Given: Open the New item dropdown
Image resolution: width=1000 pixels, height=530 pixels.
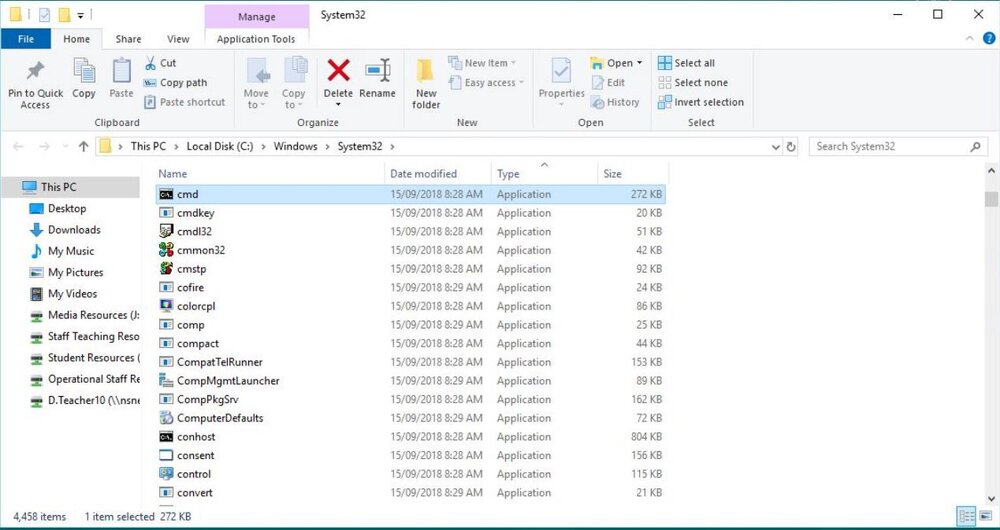Looking at the screenshot, I should tap(482, 63).
